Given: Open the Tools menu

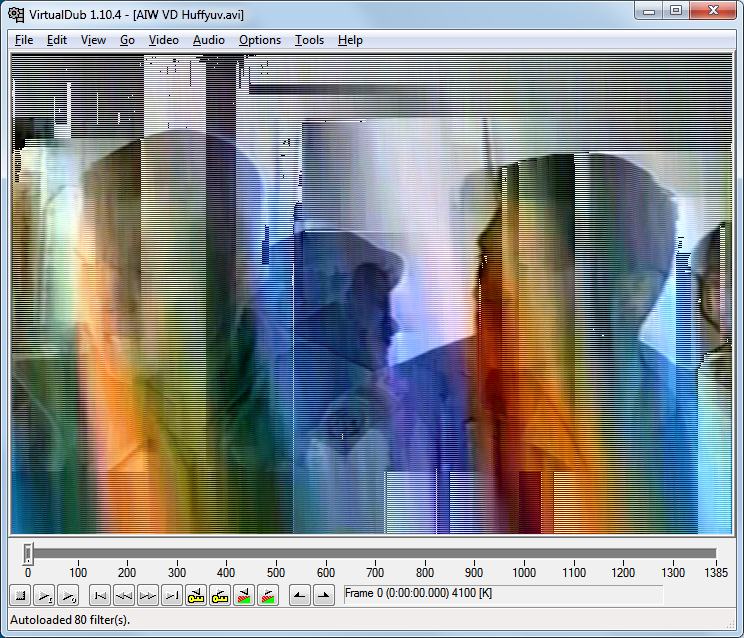Looking at the screenshot, I should [x=309, y=40].
